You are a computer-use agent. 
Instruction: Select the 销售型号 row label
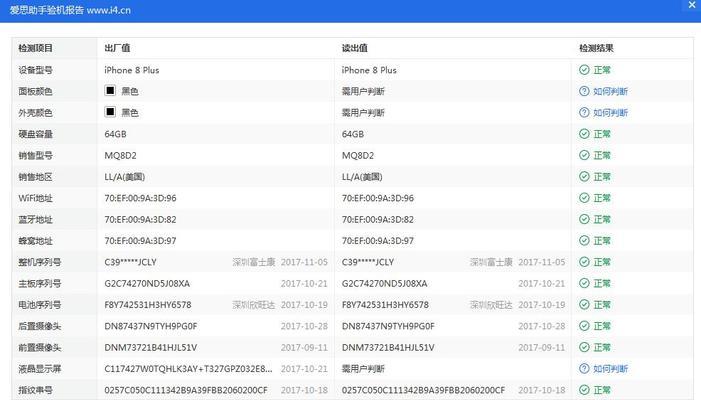35,156
